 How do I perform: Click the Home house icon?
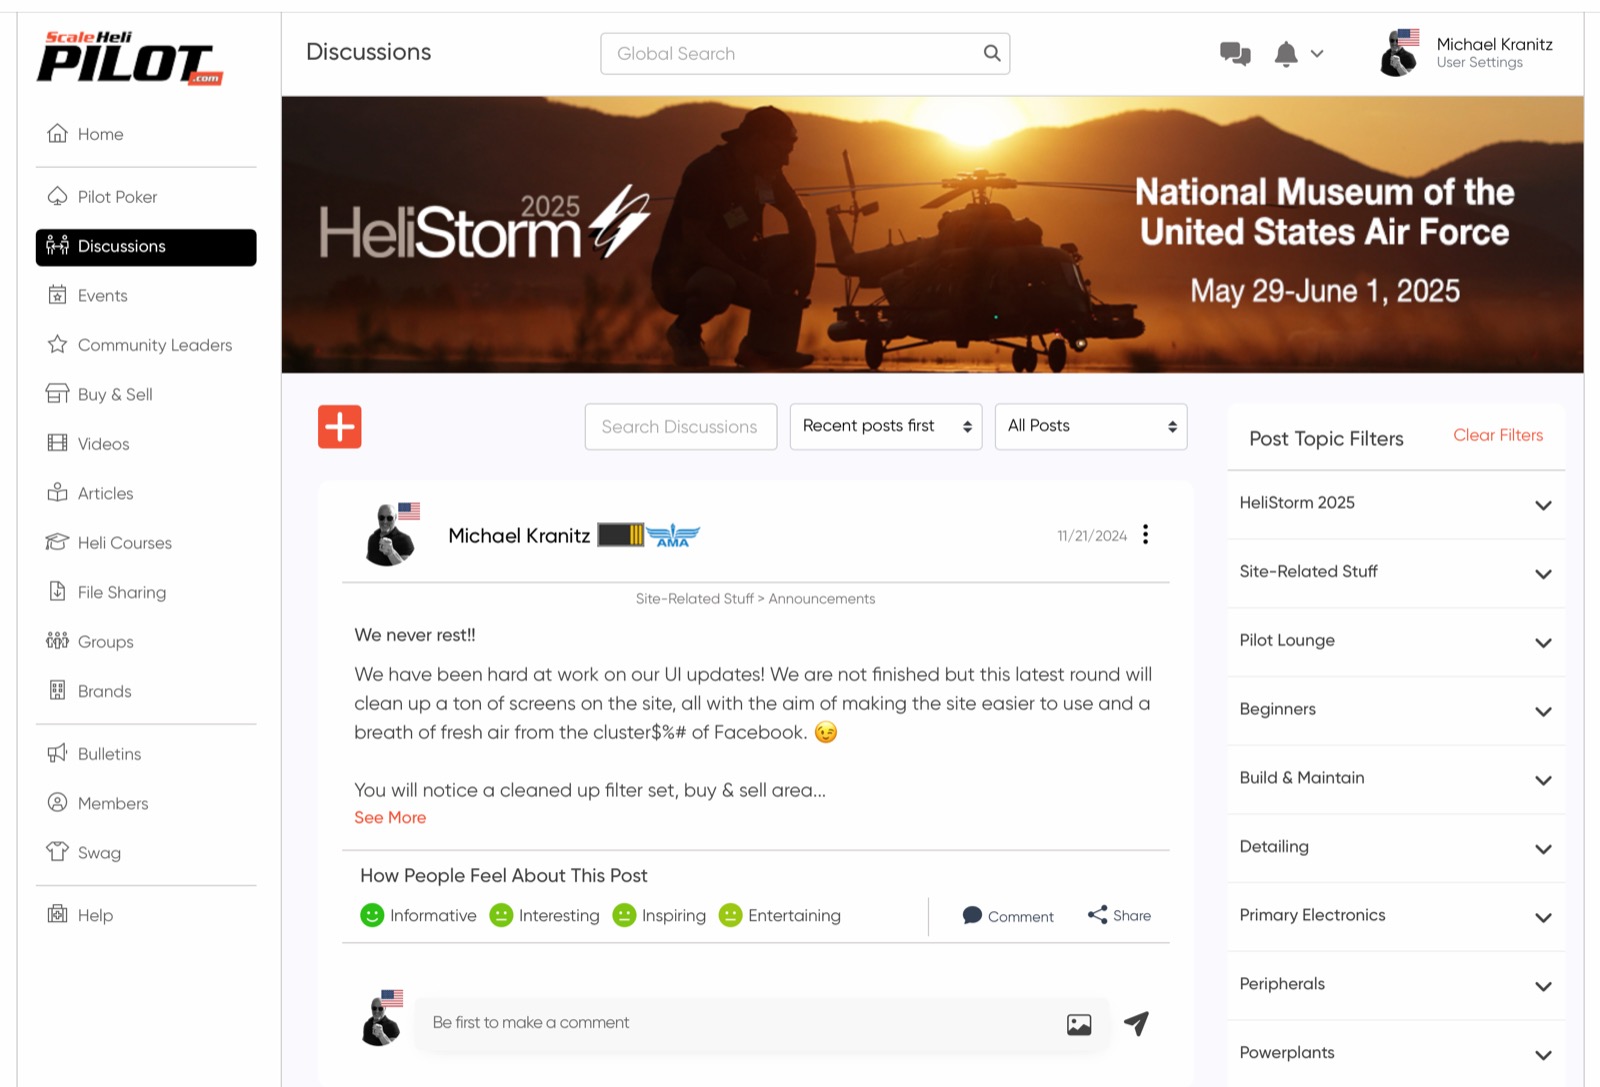click(x=57, y=134)
